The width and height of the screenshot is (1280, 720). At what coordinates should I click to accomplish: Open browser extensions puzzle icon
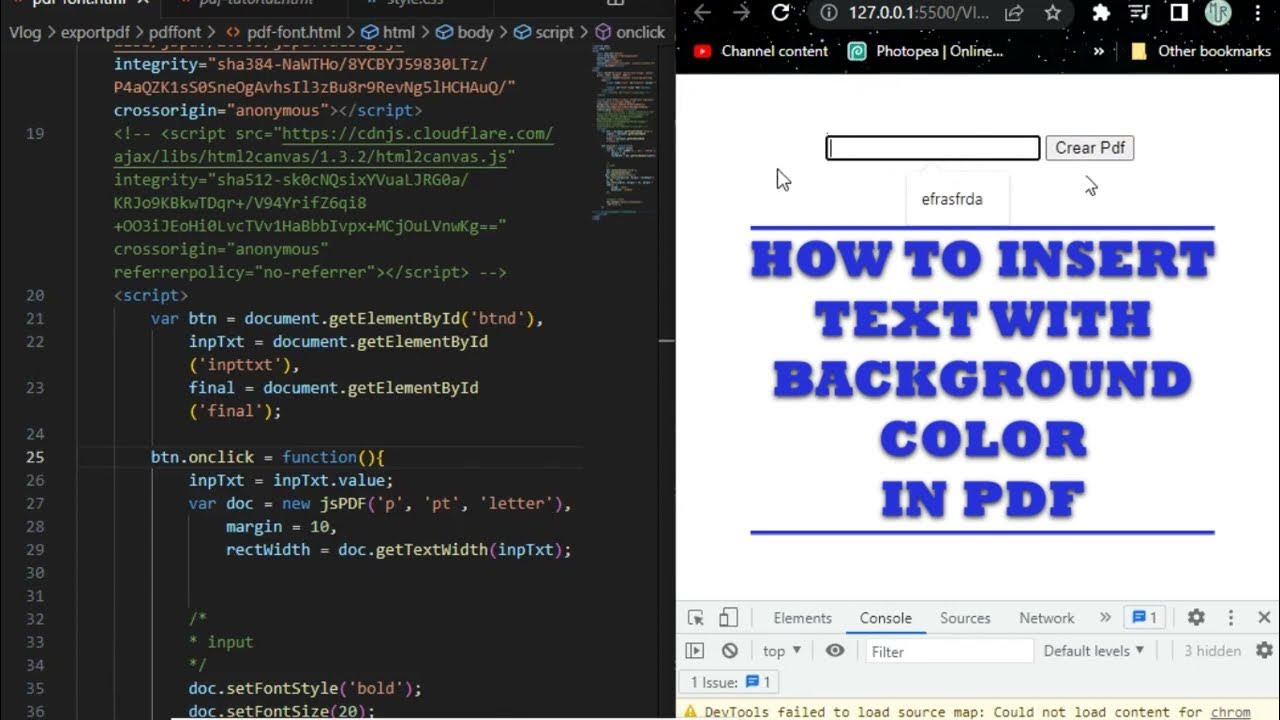pos(1101,13)
